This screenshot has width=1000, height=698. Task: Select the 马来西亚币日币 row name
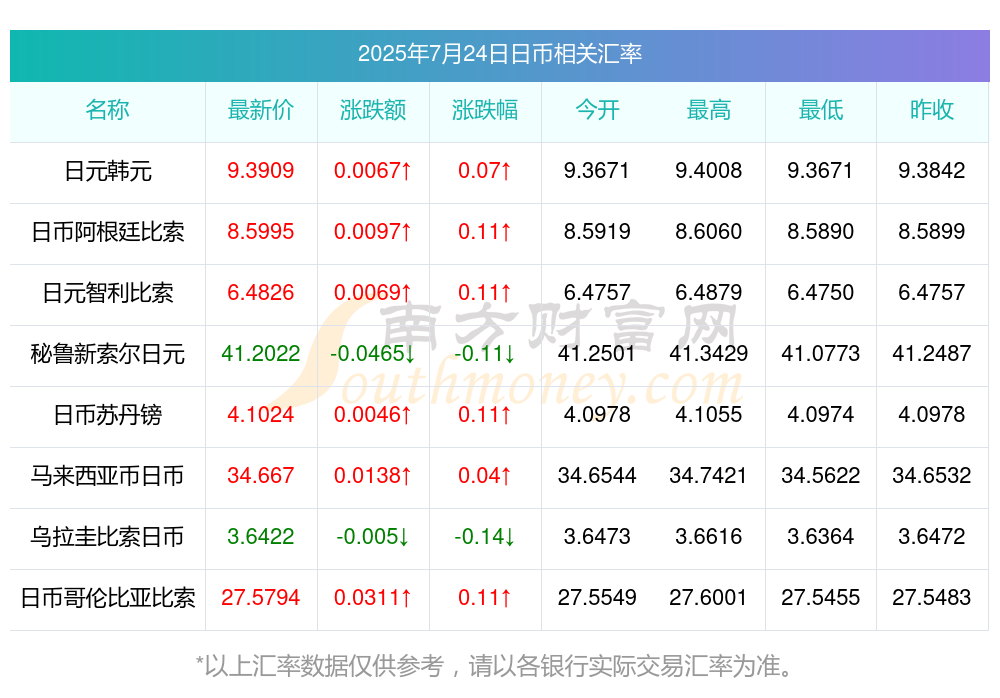tap(108, 476)
